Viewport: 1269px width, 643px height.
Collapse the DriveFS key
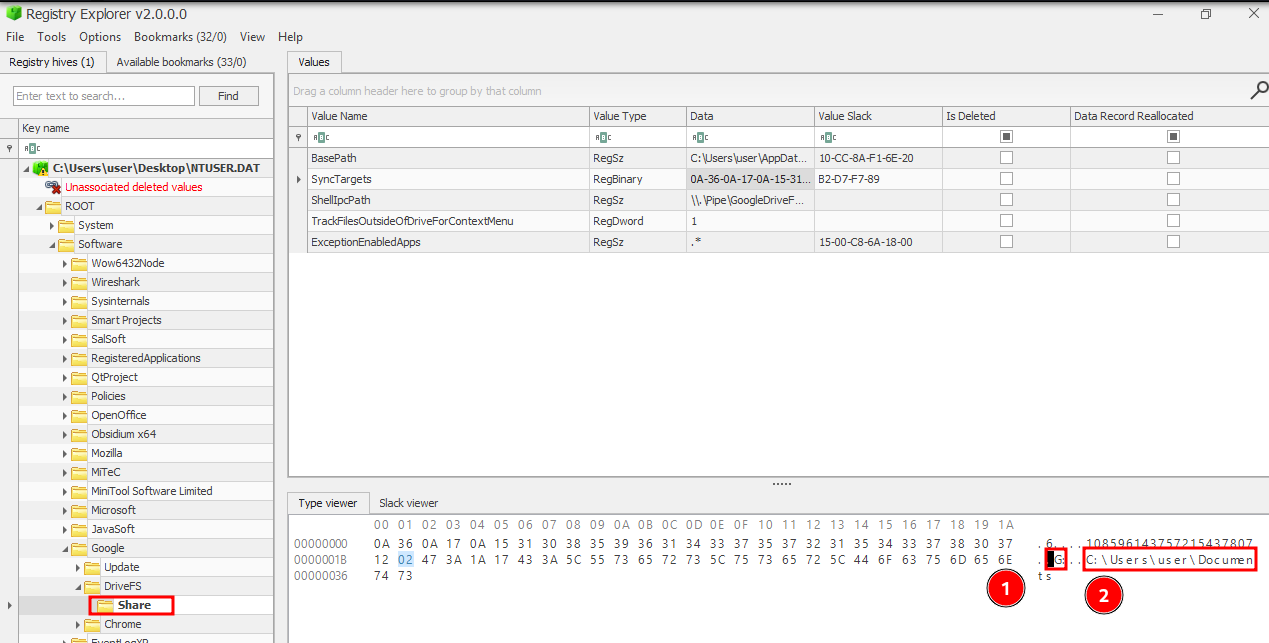pos(79,587)
